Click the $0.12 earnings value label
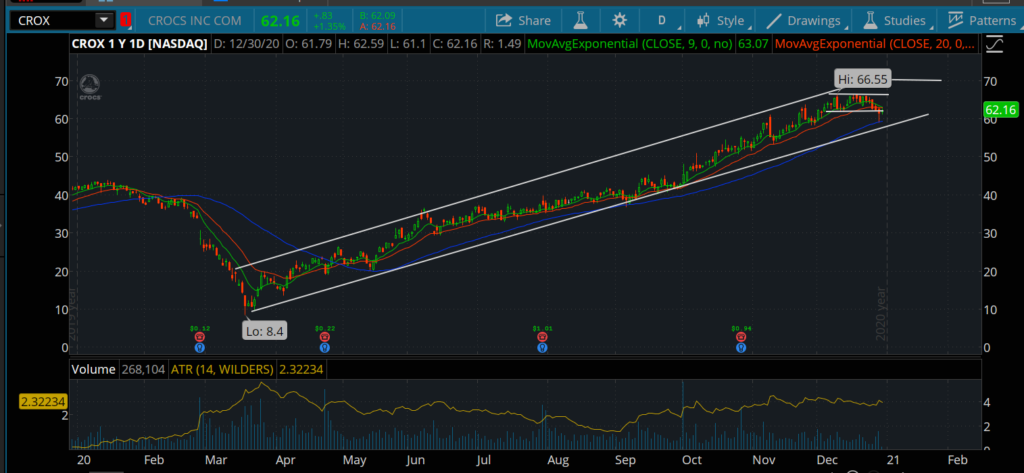 coord(200,329)
